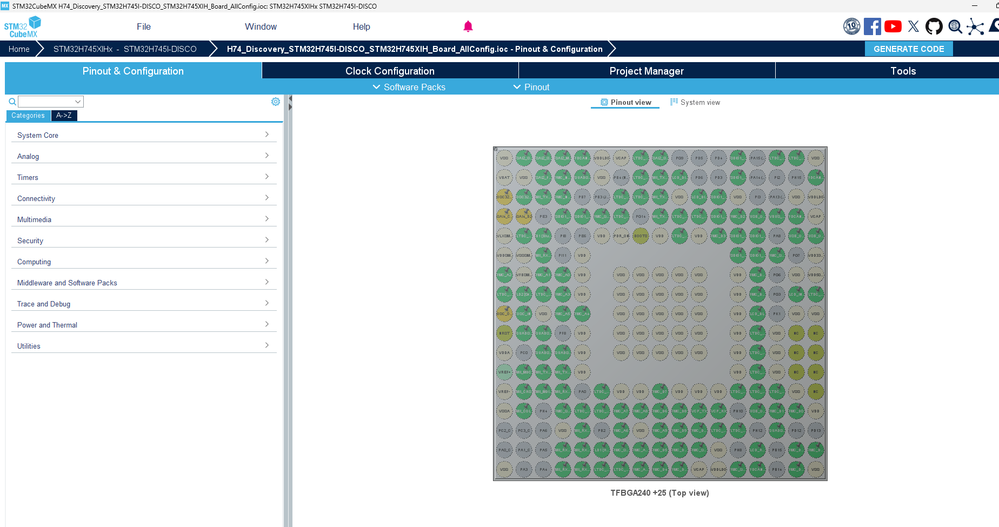999x527 pixels.
Task: Expand the Utilities category
Action: tap(143, 346)
